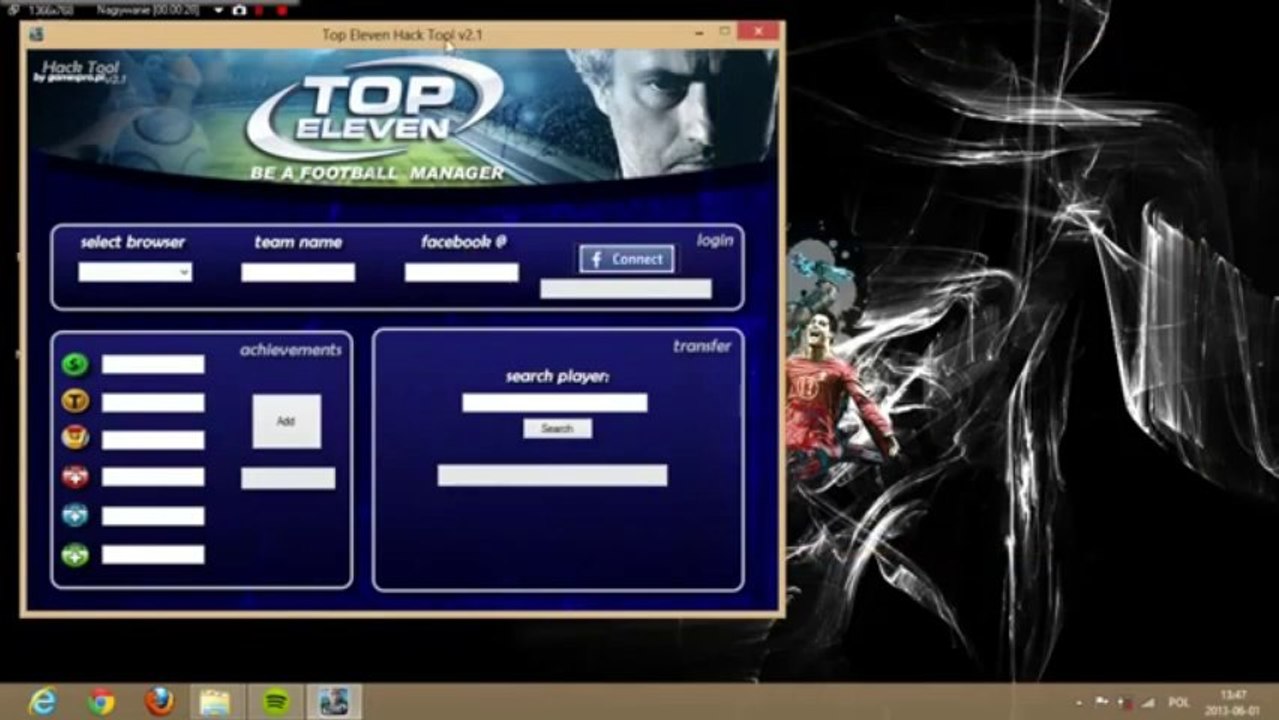The height and width of the screenshot is (720, 1279).
Task: Click the POL language indicator
Action: tap(1179, 702)
